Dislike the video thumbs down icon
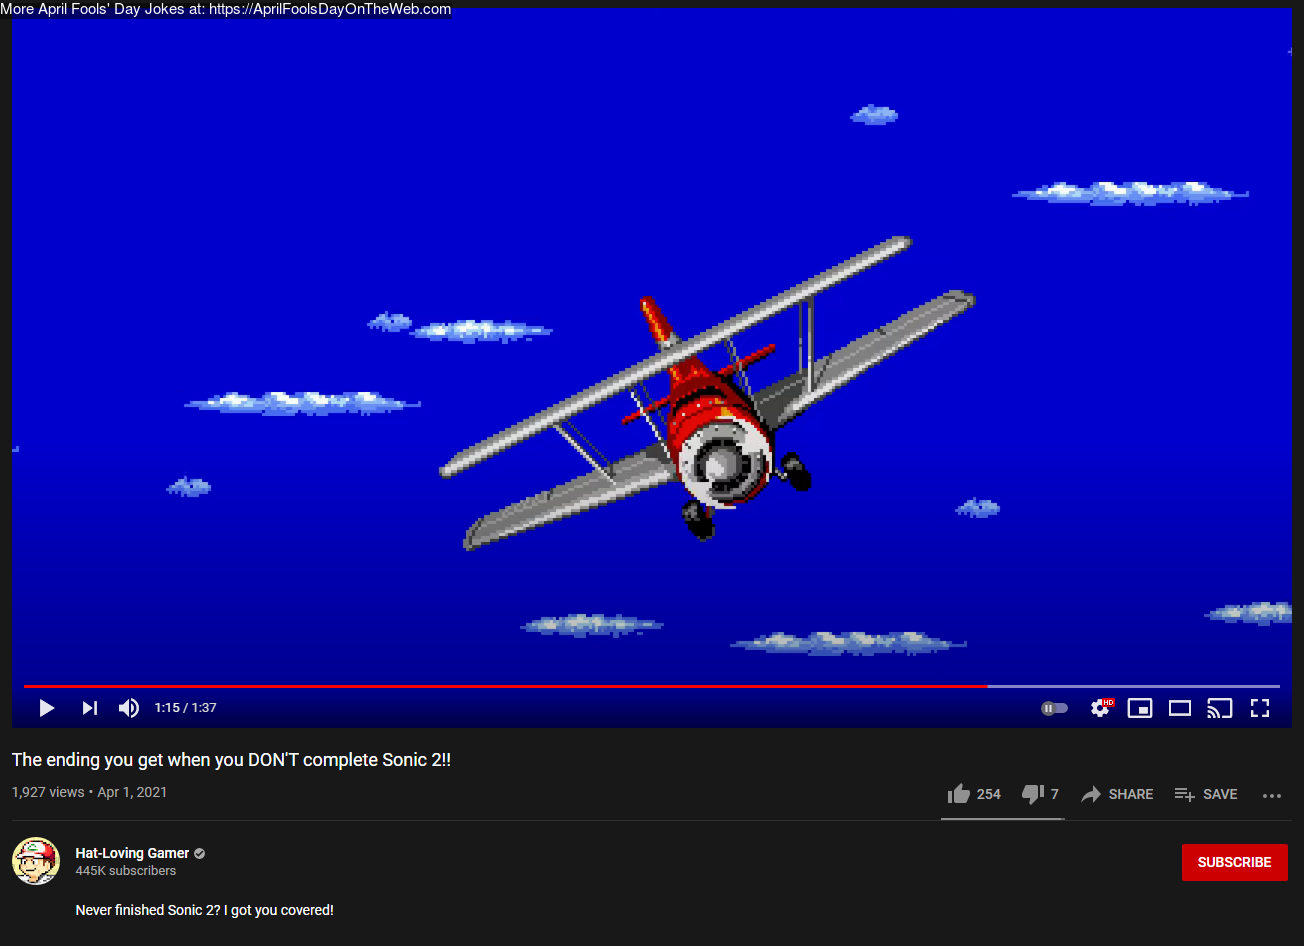The height and width of the screenshot is (946, 1304). pos(1033,794)
